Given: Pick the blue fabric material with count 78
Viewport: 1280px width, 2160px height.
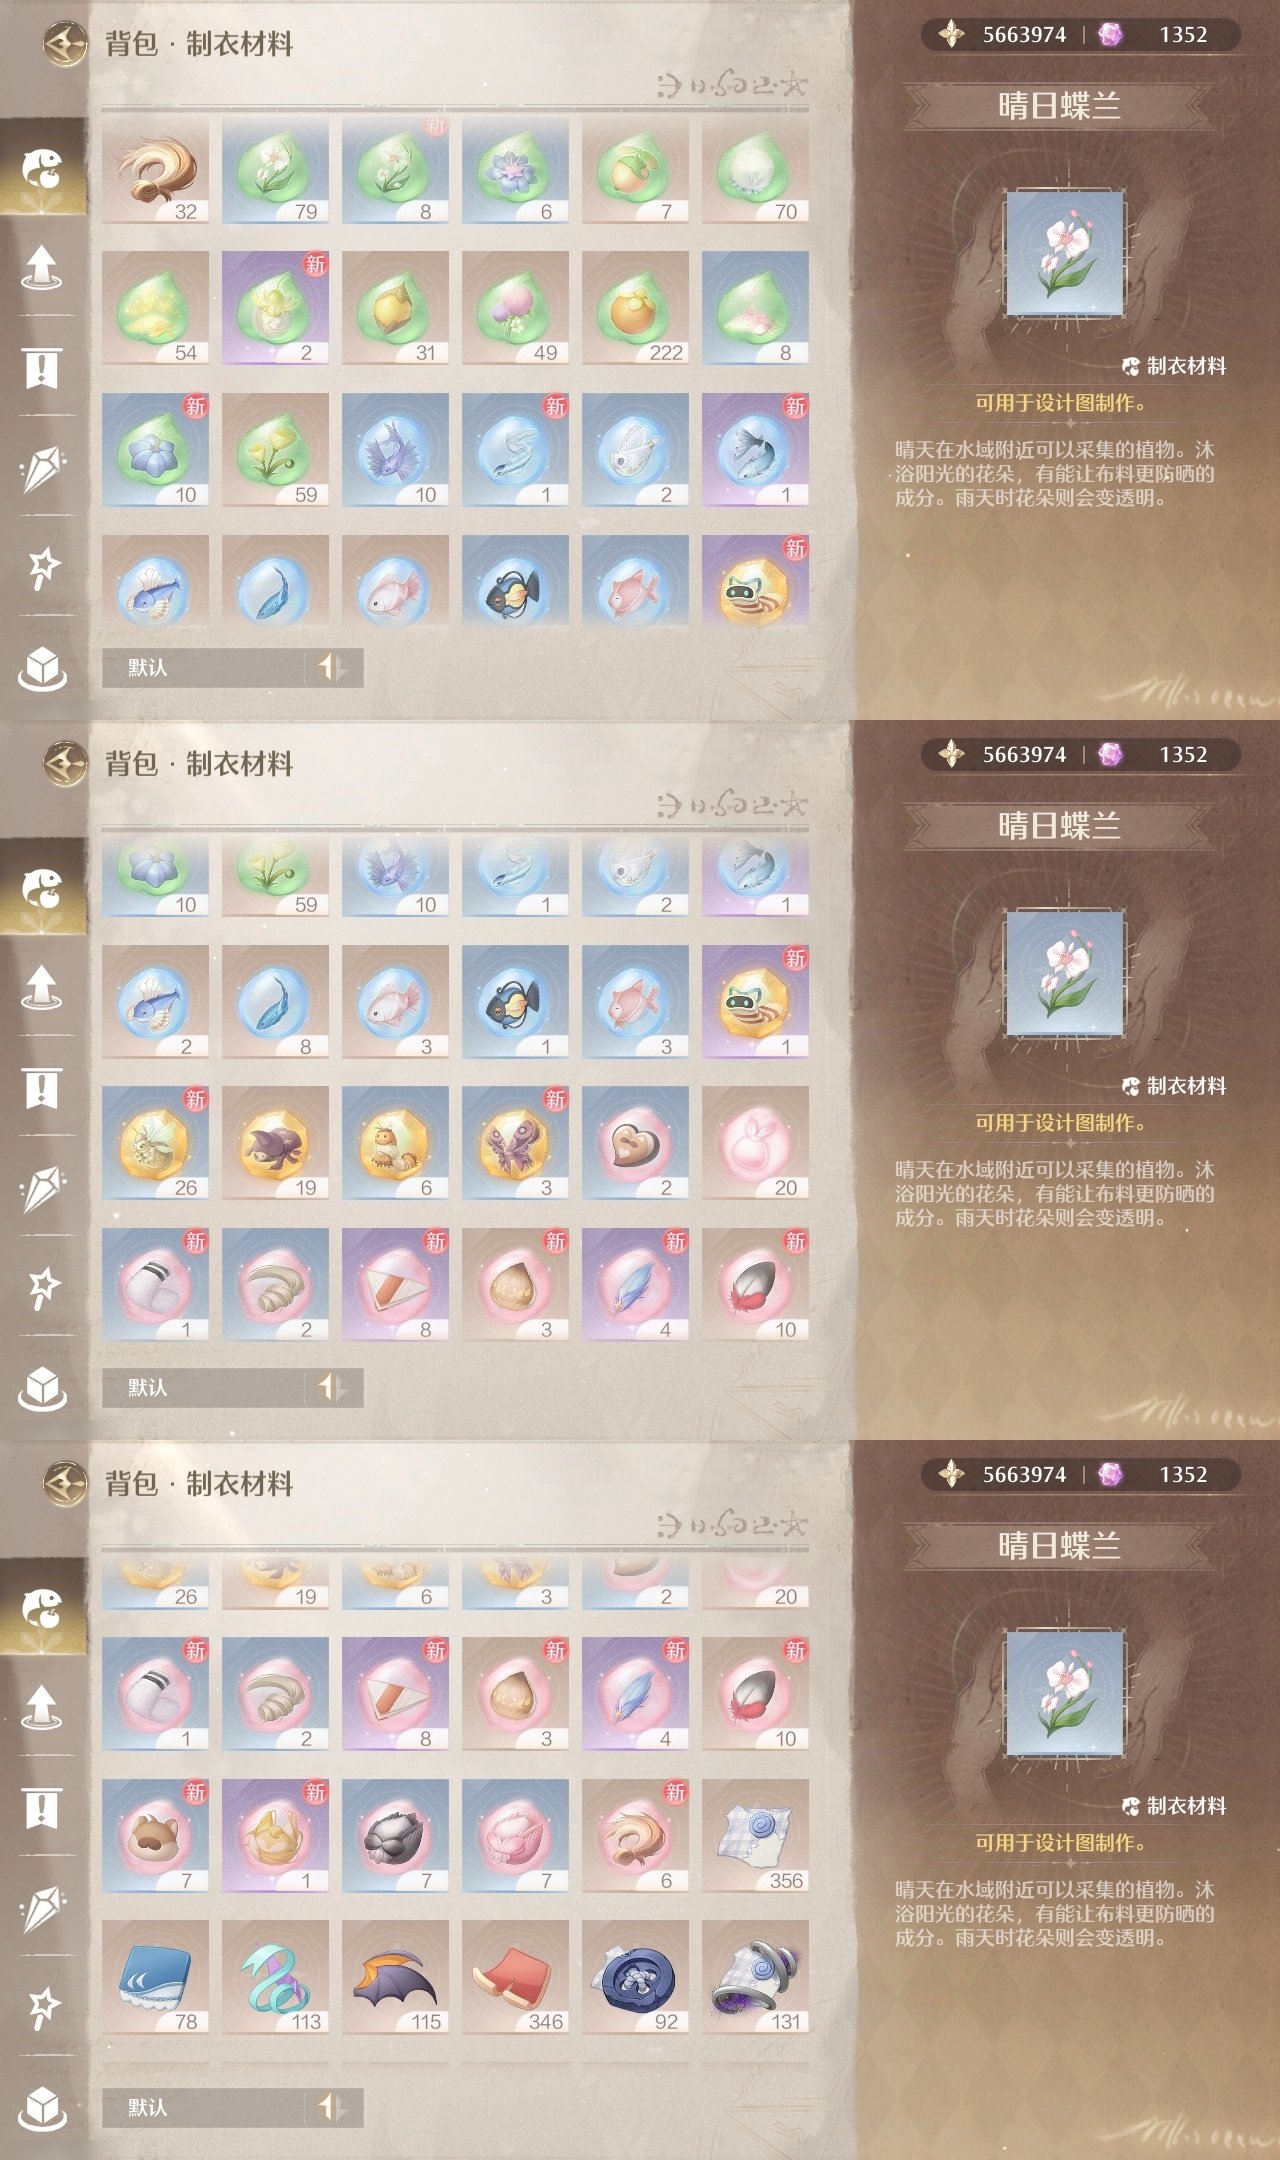Looking at the screenshot, I should (x=155, y=1977).
